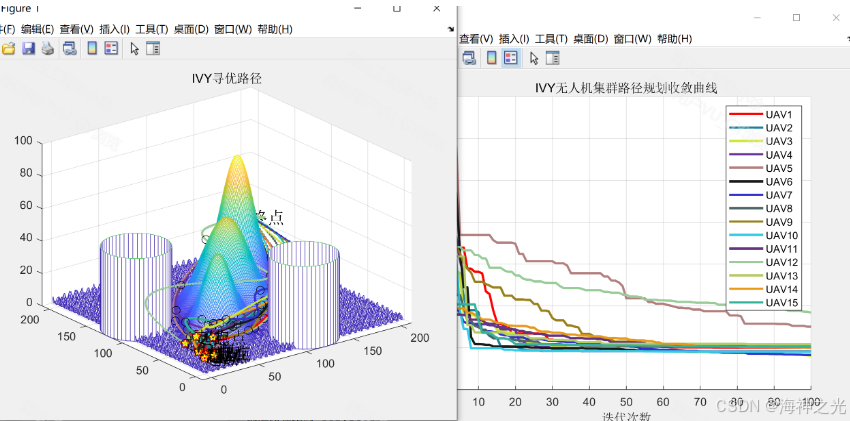
Task: Select the UAV4 legend entry
Action: [761, 155]
